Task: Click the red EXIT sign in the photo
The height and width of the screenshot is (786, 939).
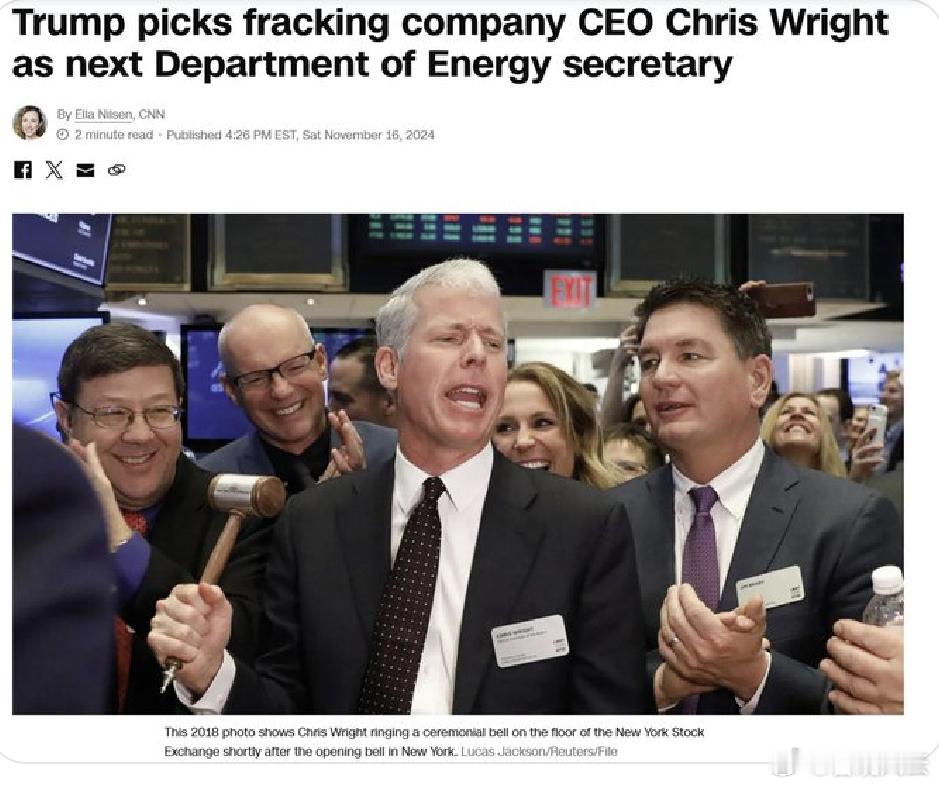Action: click(570, 290)
